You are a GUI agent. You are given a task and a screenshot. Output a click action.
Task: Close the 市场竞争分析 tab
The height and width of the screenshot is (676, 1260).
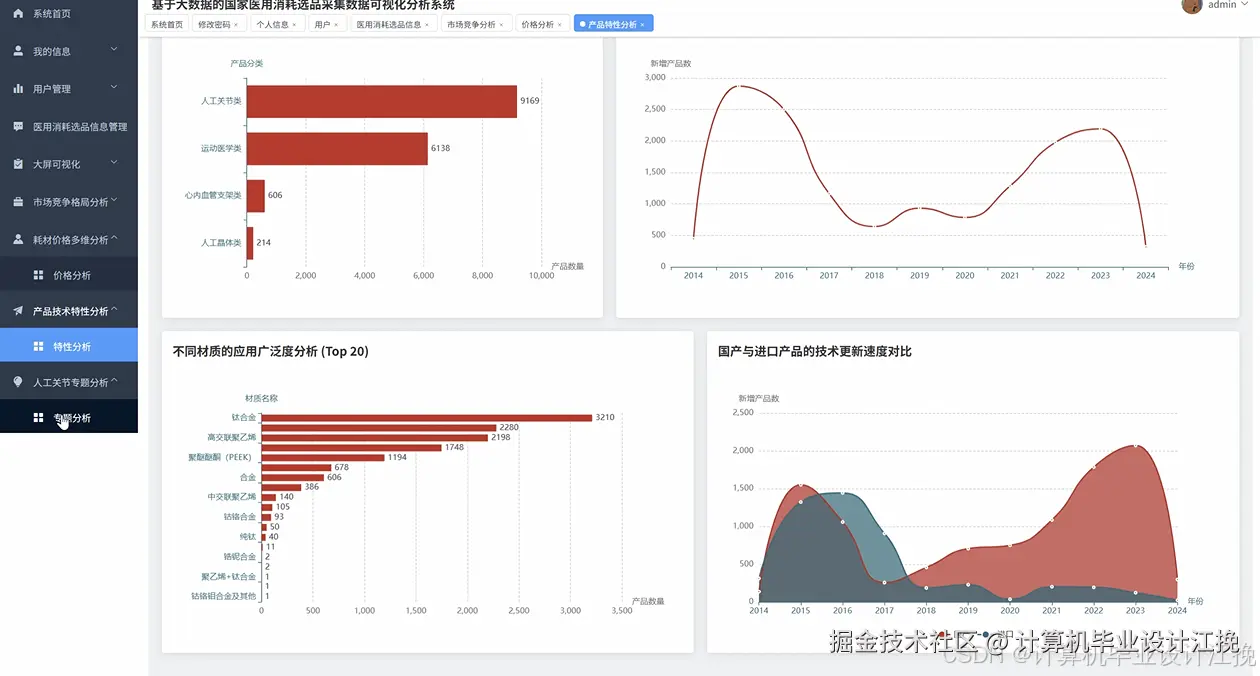coord(502,24)
